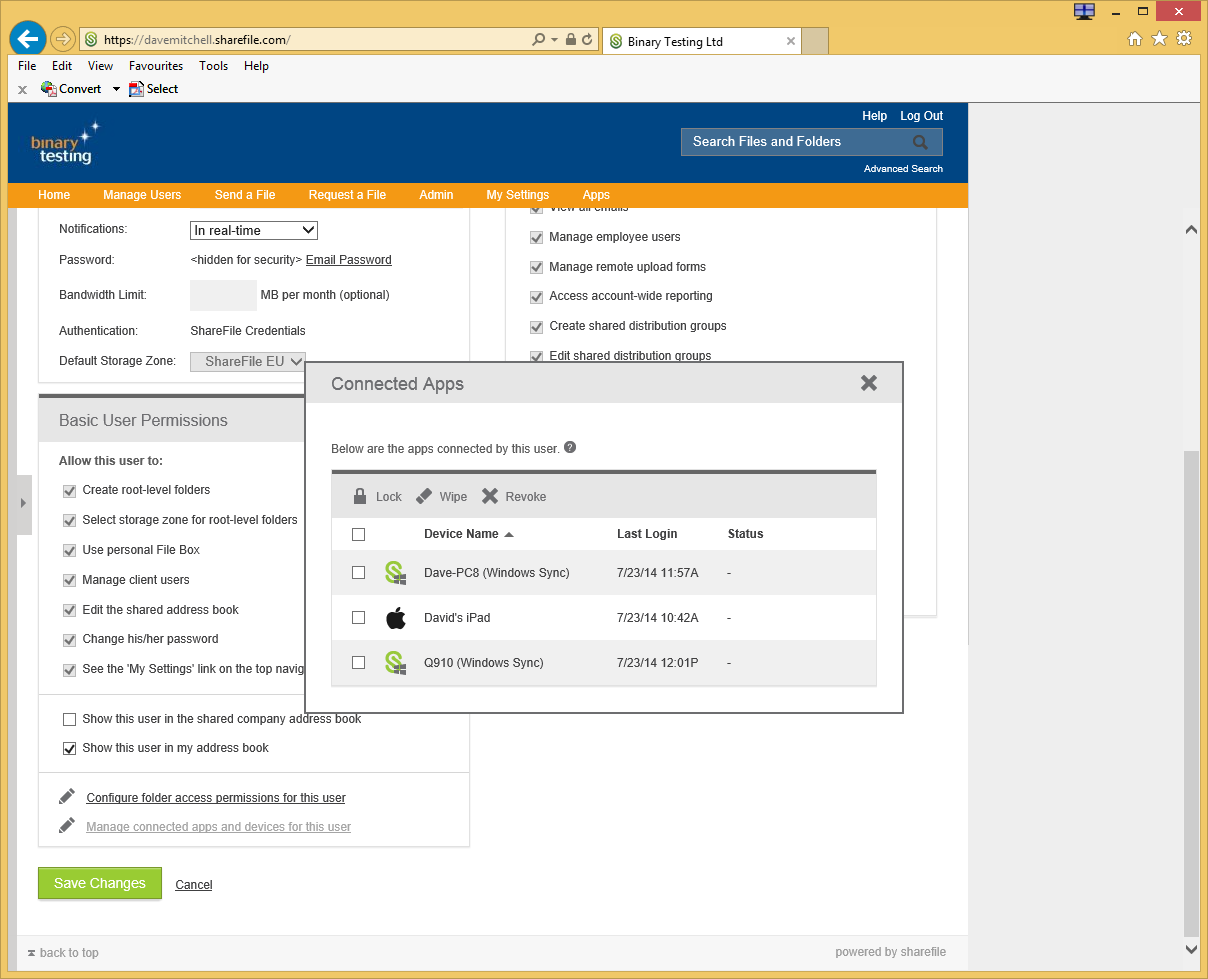The height and width of the screenshot is (979, 1208).
Task: Toggle Create root-level folders checkbox
Action: tap(70, 491)
